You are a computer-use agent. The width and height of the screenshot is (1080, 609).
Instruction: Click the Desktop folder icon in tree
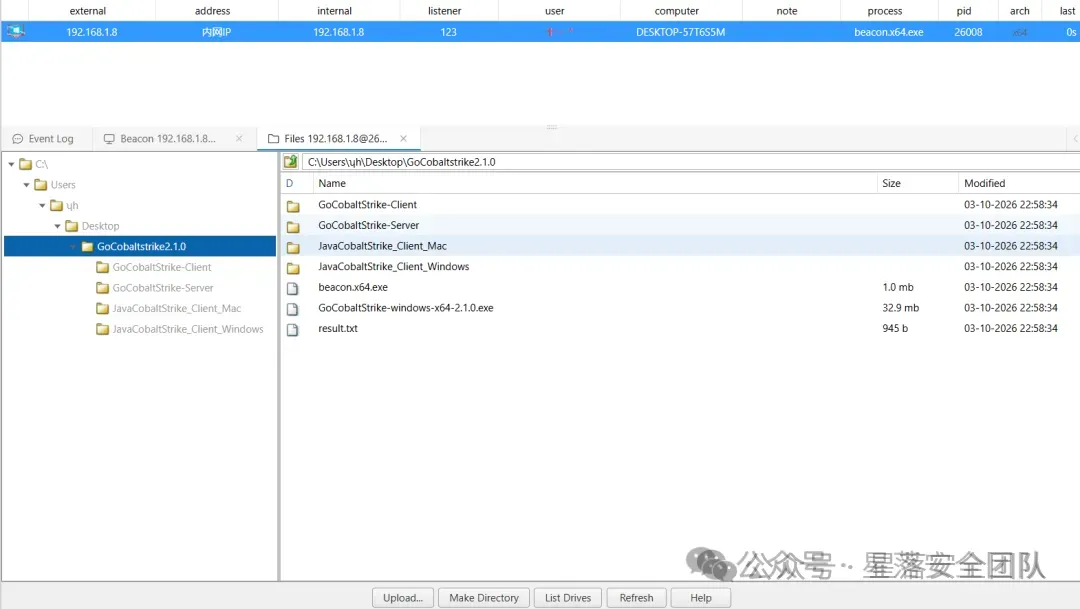coord(72,226)
